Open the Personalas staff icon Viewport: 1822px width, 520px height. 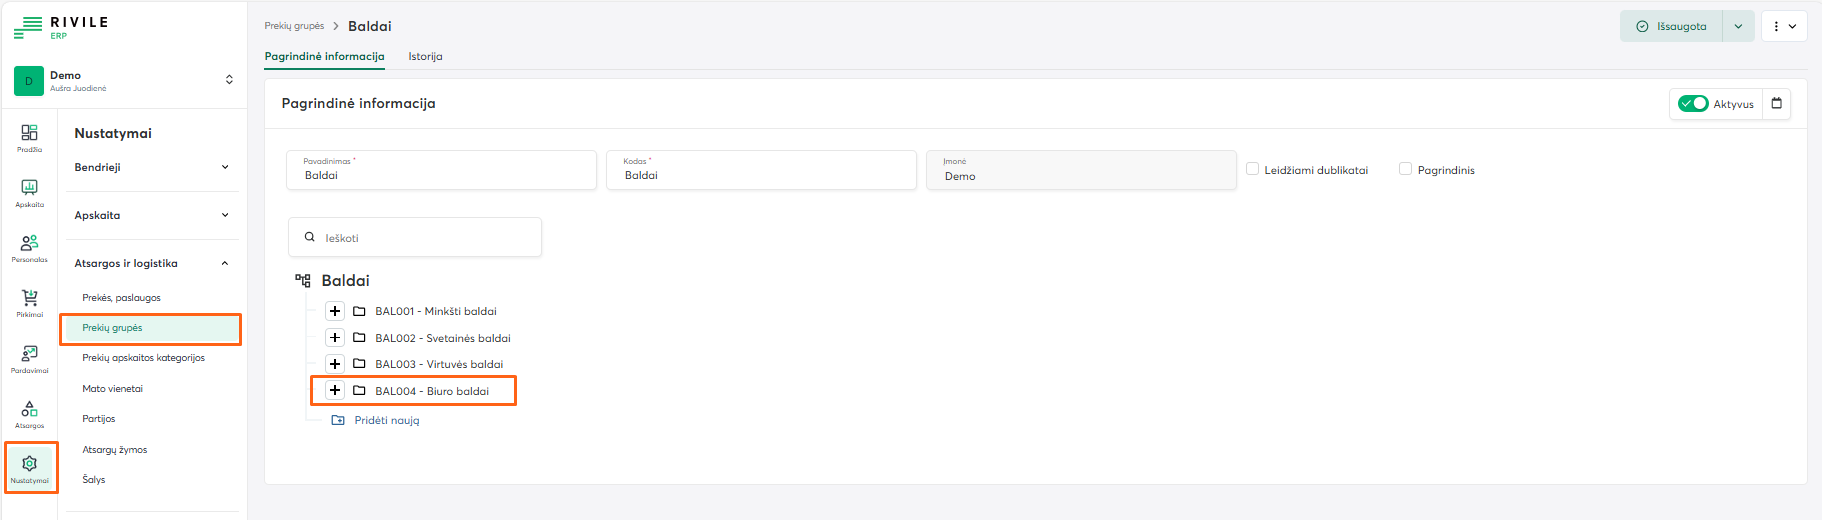(x=30, y=246)
